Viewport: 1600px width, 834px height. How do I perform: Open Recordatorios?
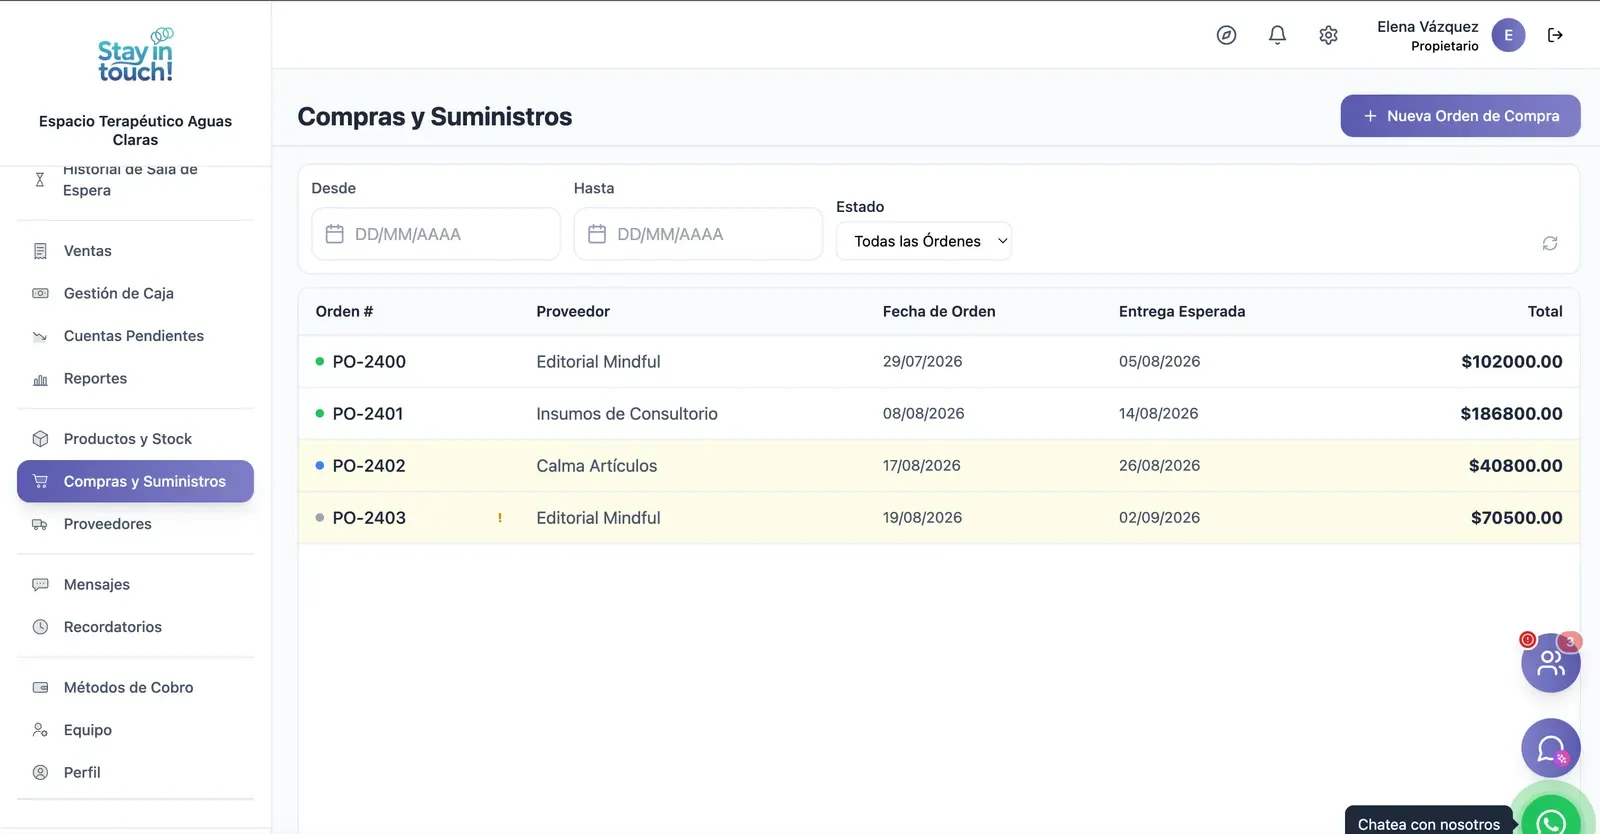tap(135, 627)
